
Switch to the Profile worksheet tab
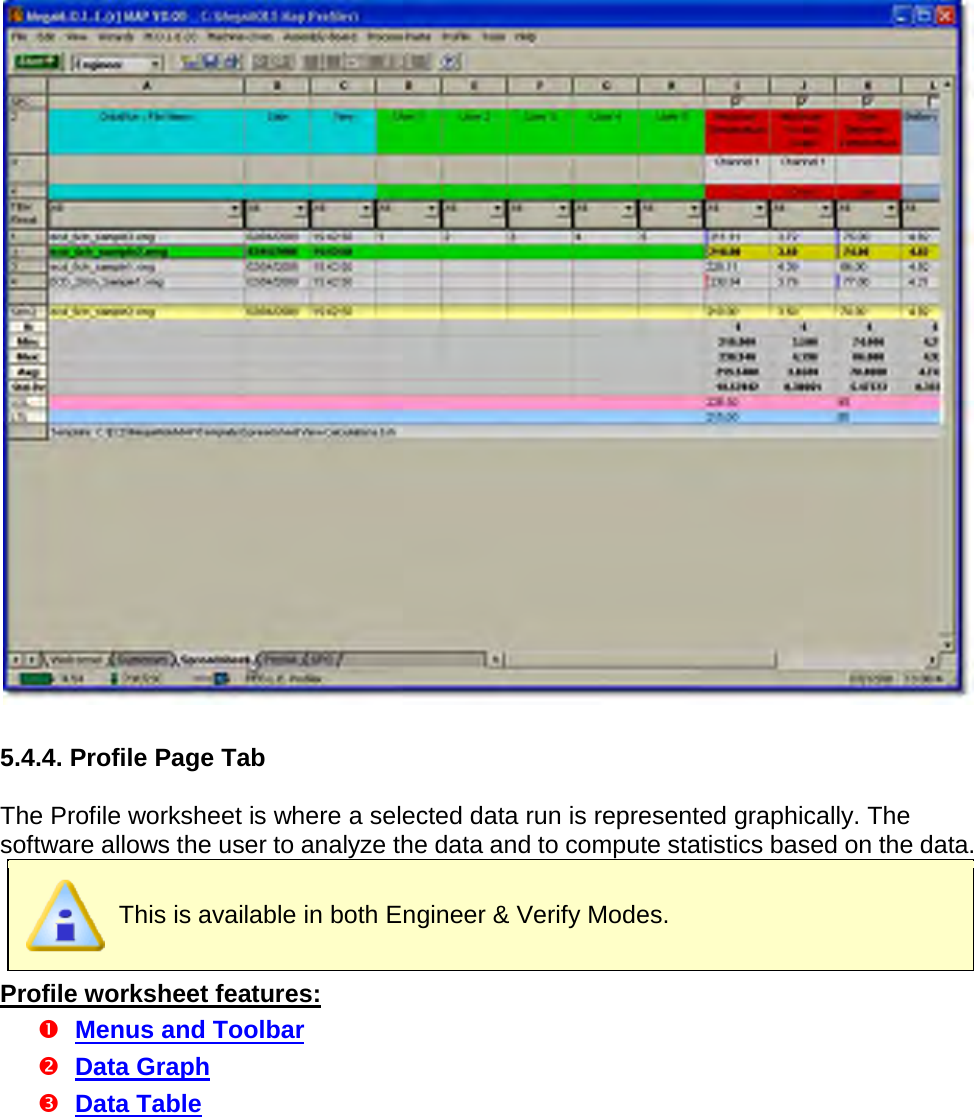(281, 660)
